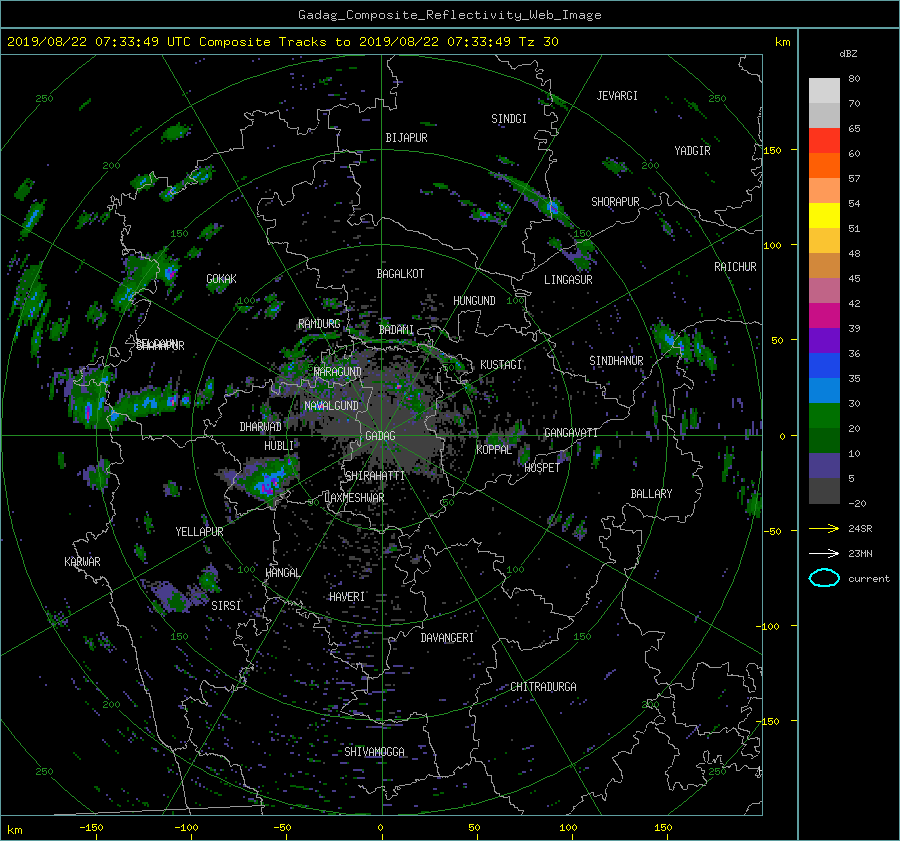This screenshot has width=900, height=841.
Task: Select the bright yellow 54–51 dBZ color band
Action: [824, 215]
